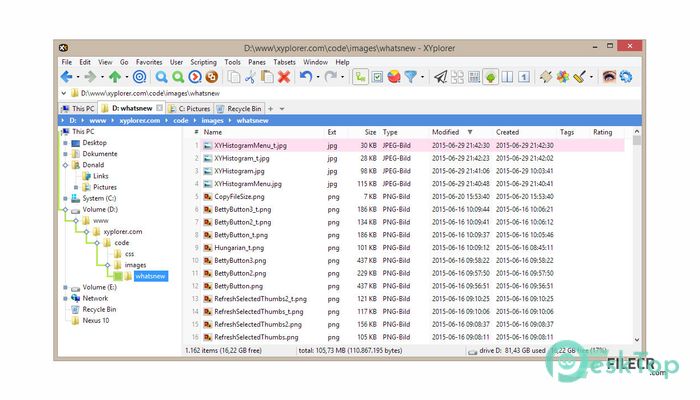
Task: Undo with the blue curved arrow
Action: (x=306, y=77)
